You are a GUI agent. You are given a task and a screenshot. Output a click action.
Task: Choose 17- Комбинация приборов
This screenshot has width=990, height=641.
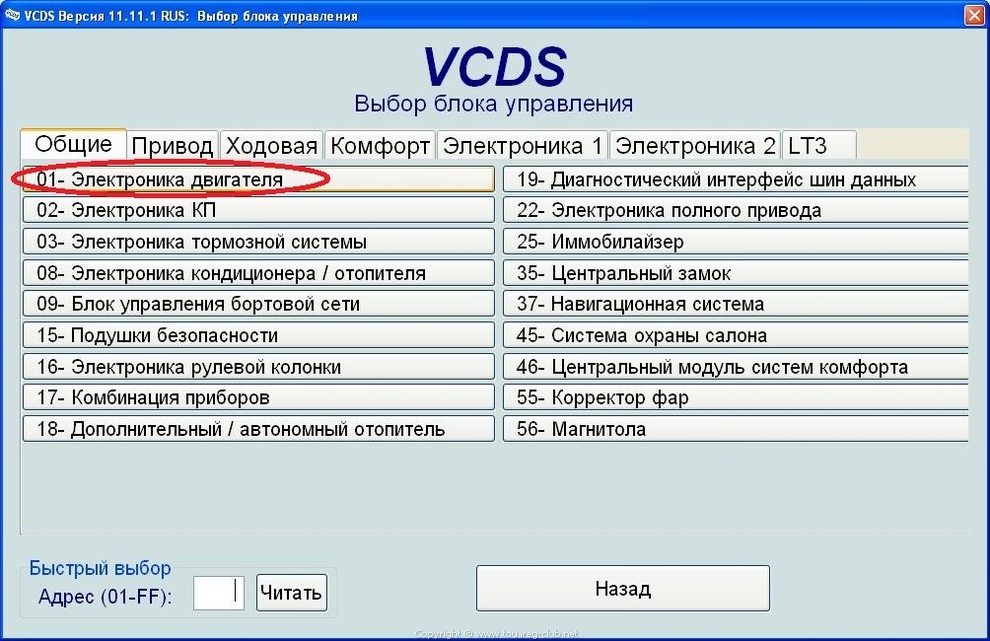coord(258,397)
